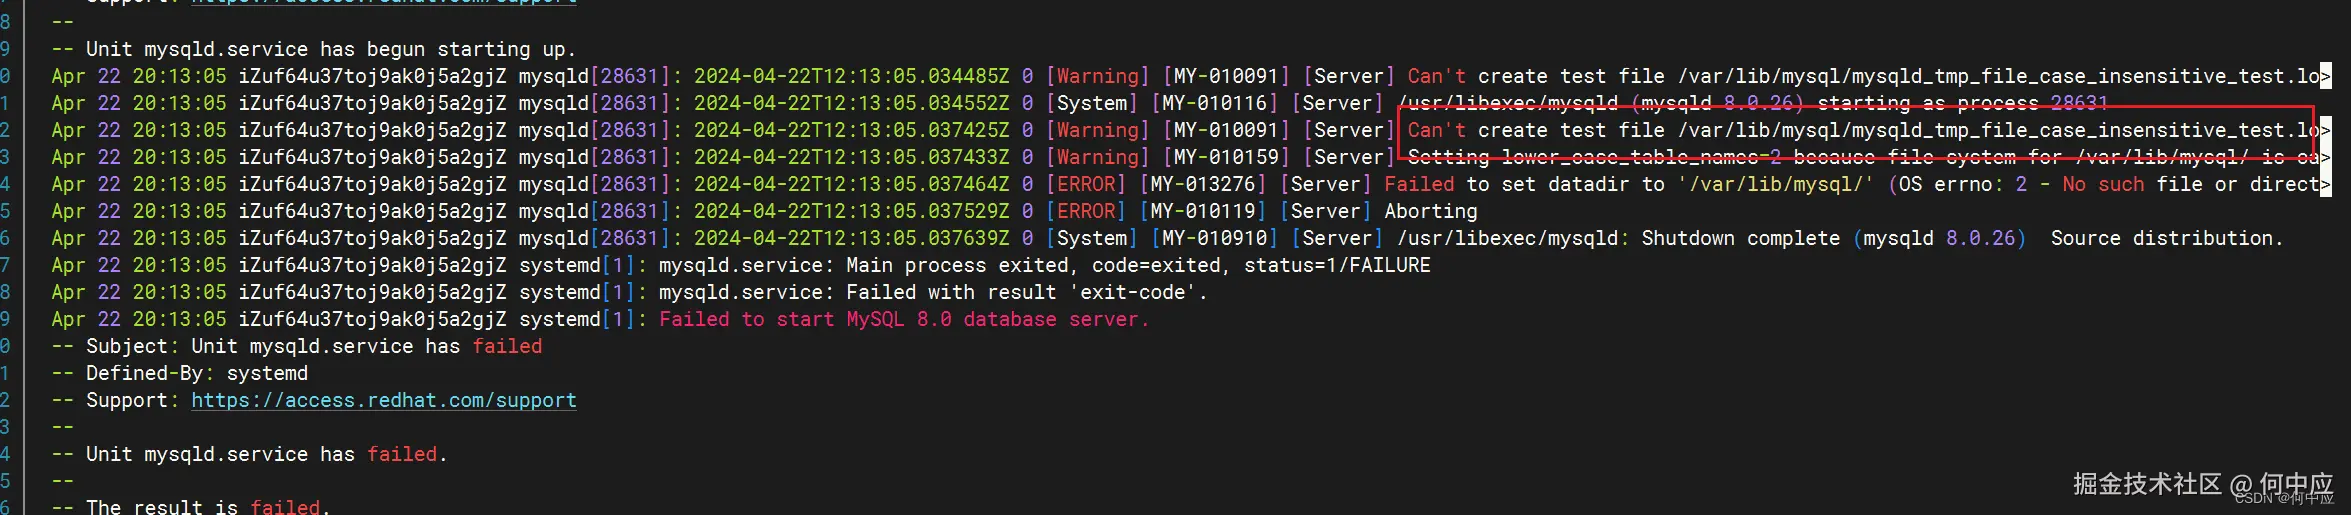The width and height of the screenshot is (2351, 515).
Task: Click the text "Failed with result 'exit-code'."
Action: 1027,292
